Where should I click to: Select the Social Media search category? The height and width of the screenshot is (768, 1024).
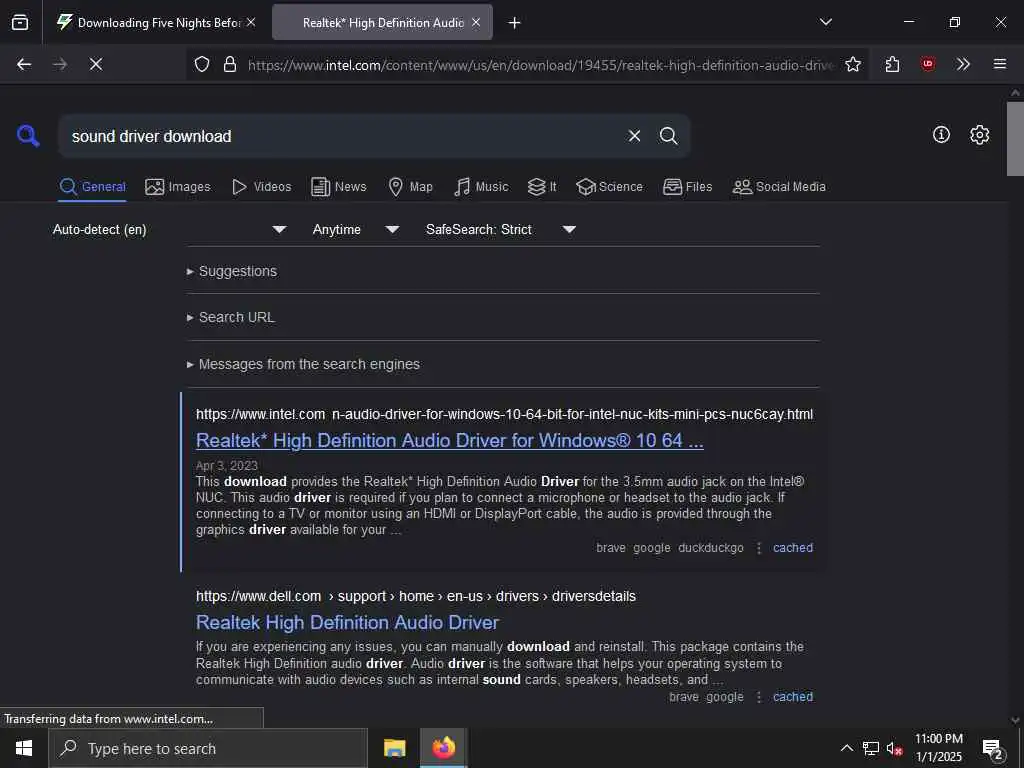point(779,187)
